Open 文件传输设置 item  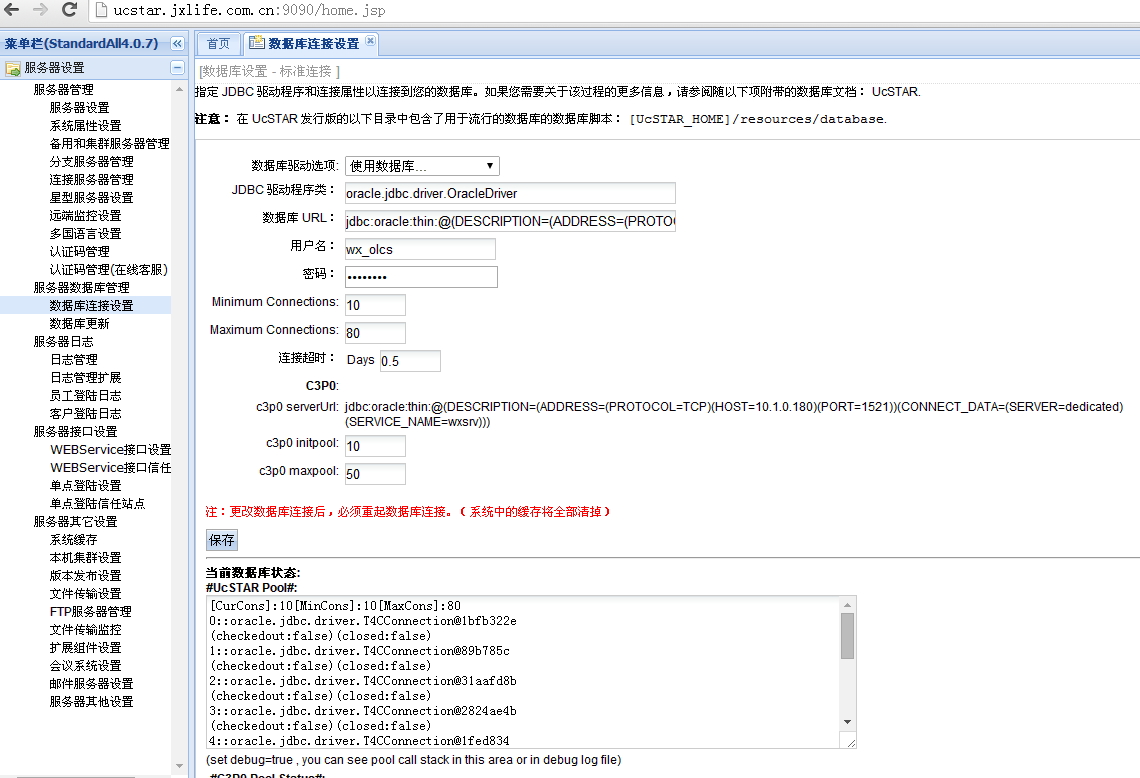tap(85, 594)
